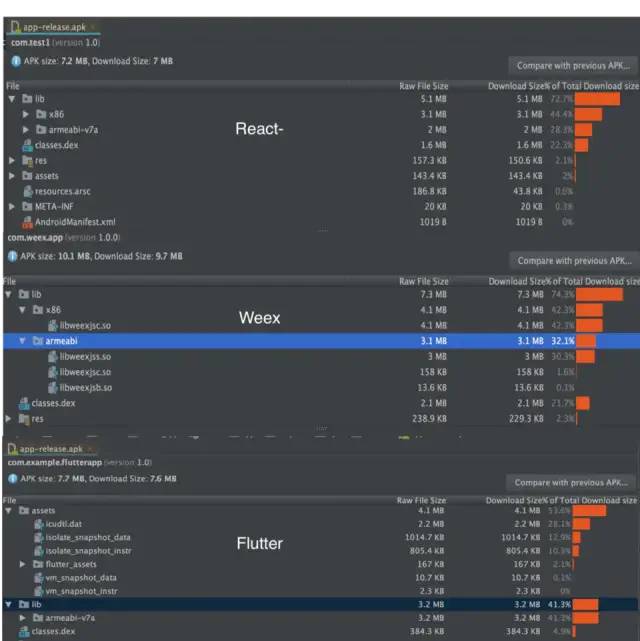Image resolution: width=640 pixels, height=641 pixels.
Task: Click Compare with previous APK for com.test1
Action: point(573,65)
